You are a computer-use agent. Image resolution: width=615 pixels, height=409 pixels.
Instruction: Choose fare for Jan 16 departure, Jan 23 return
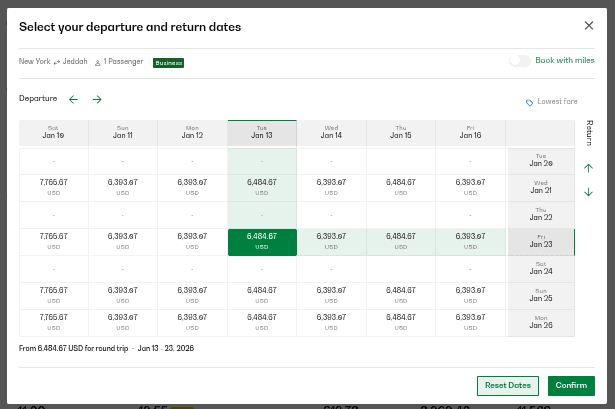coord(470,242)
